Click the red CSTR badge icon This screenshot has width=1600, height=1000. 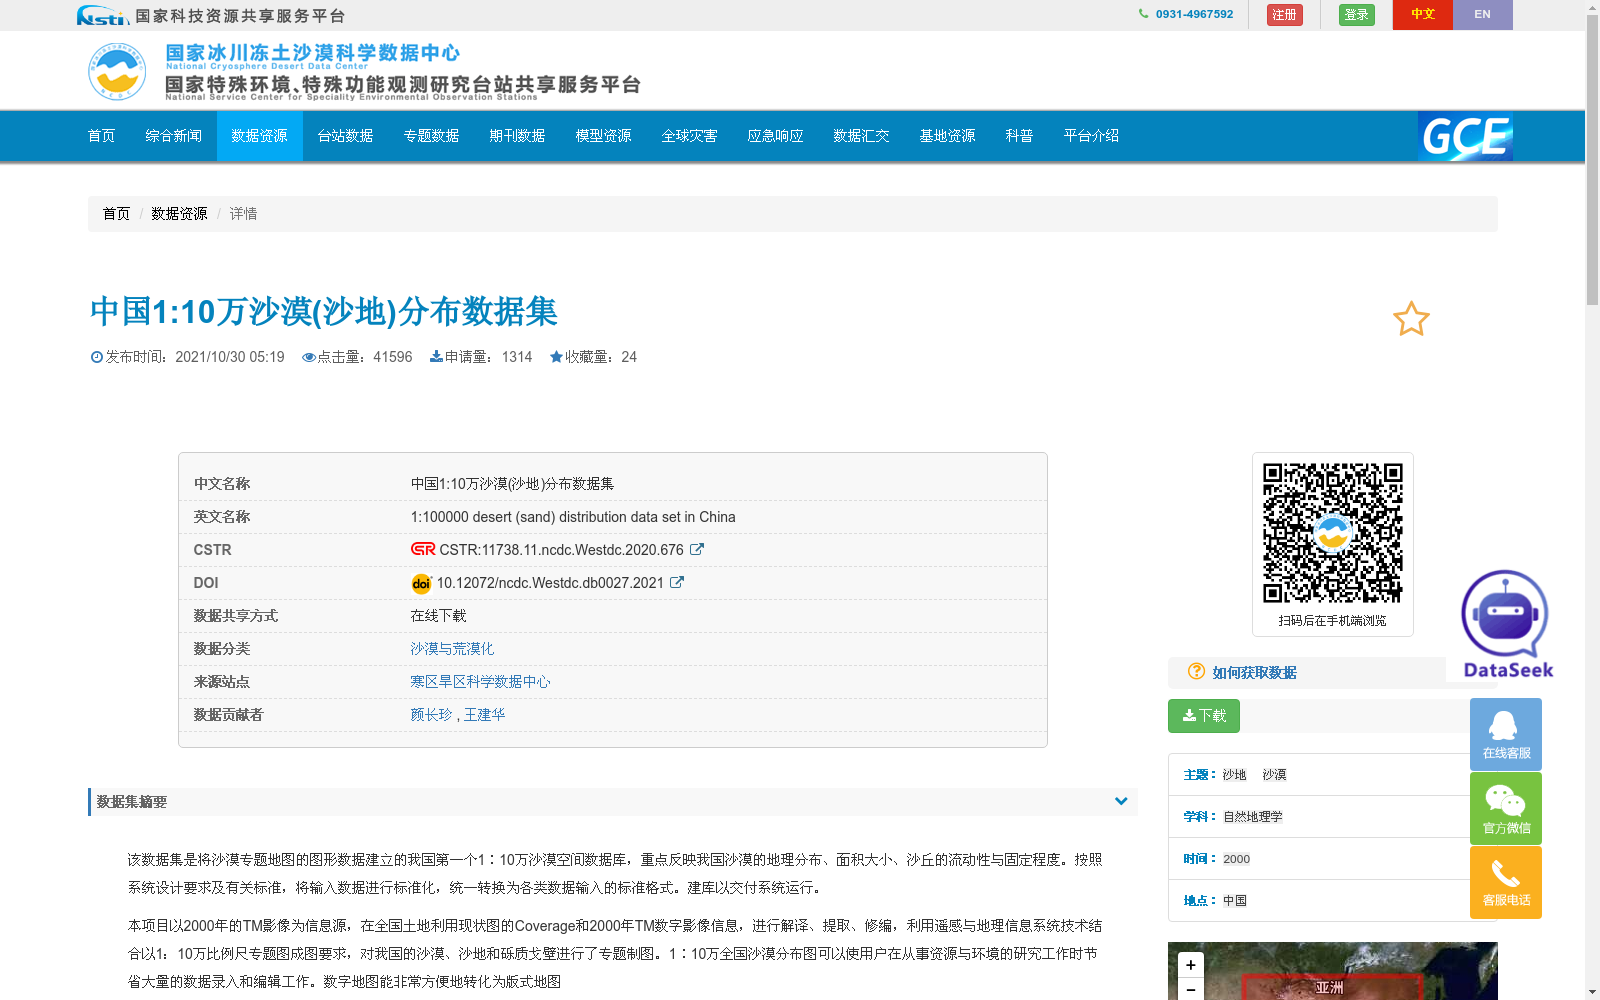tap(423, 549)
